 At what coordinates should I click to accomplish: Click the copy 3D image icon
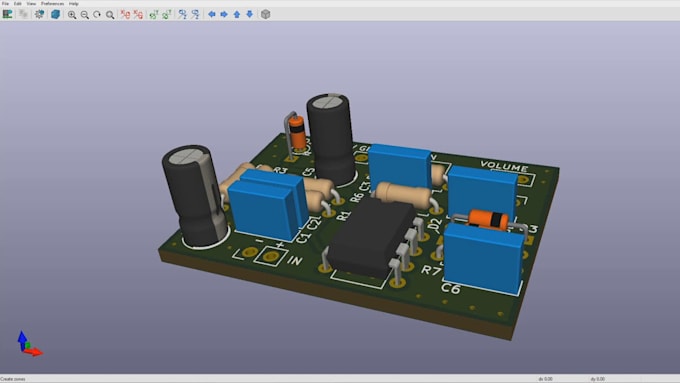pos(23,14)
